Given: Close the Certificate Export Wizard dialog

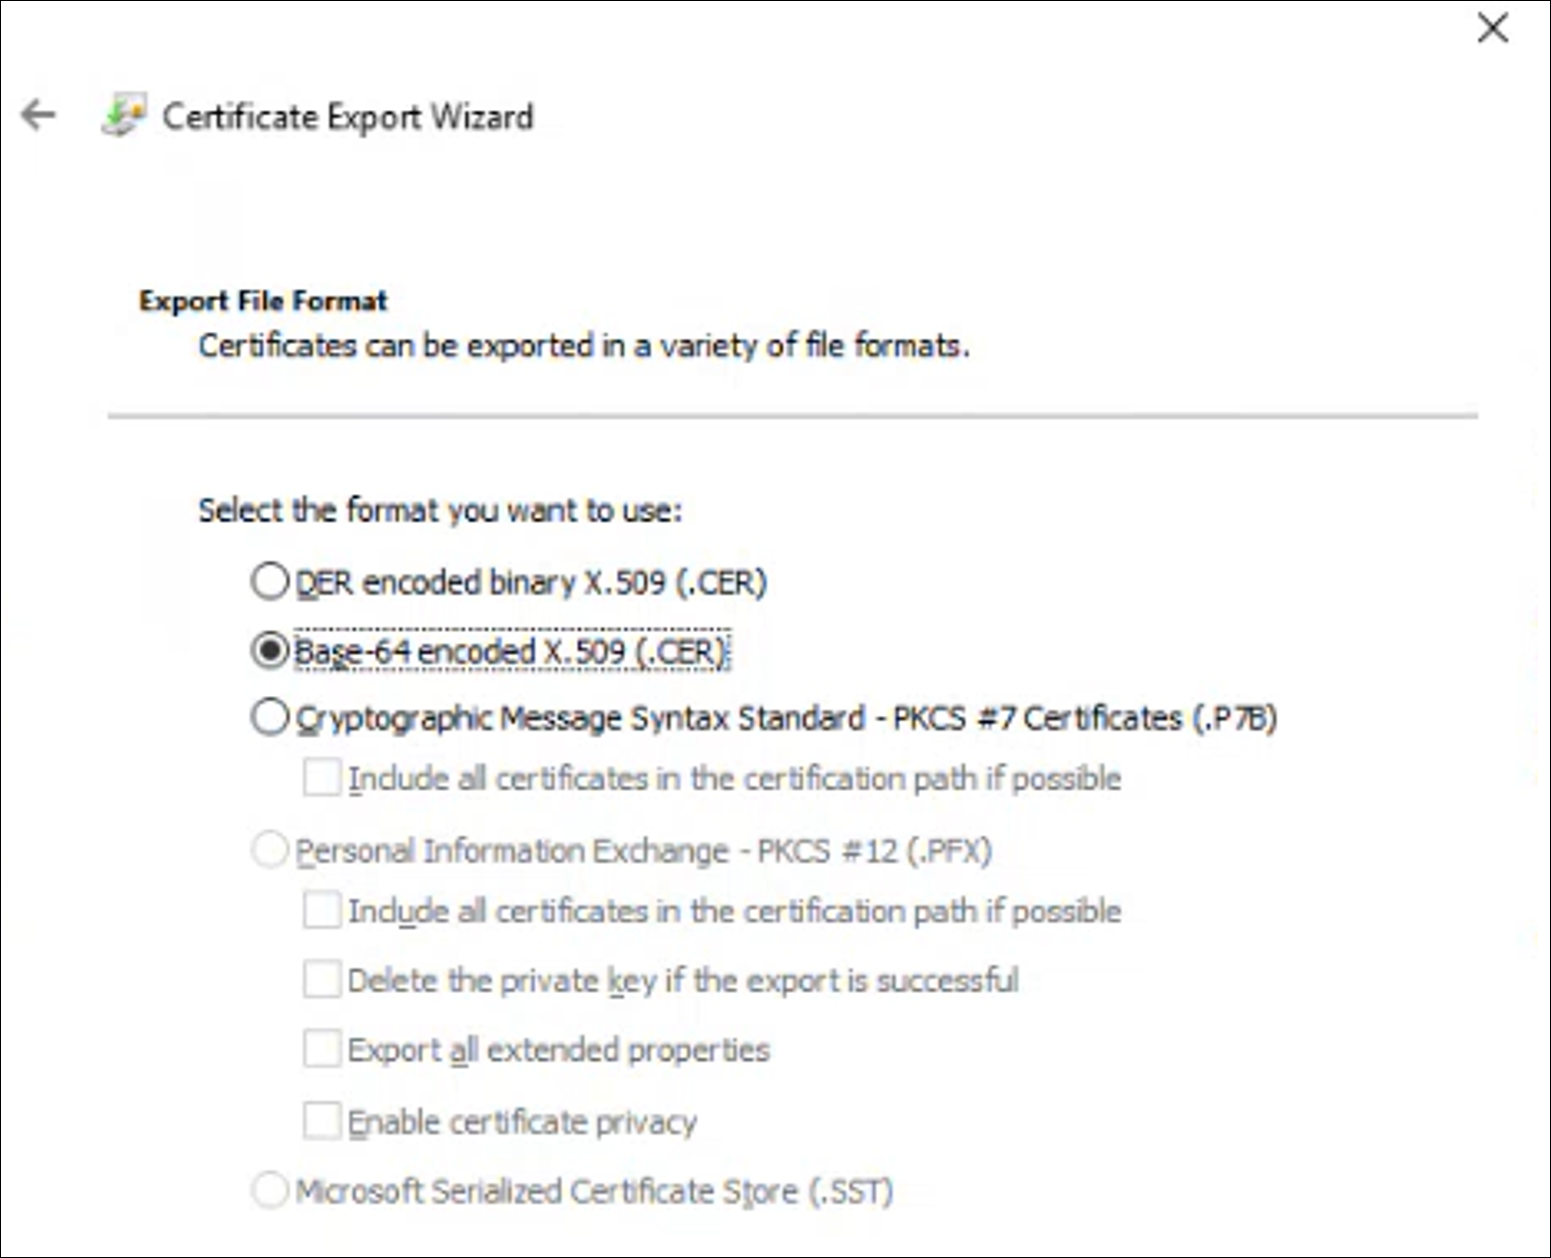Looking at the screenshot, I should pyautogui.click(x=1492, y=28).
